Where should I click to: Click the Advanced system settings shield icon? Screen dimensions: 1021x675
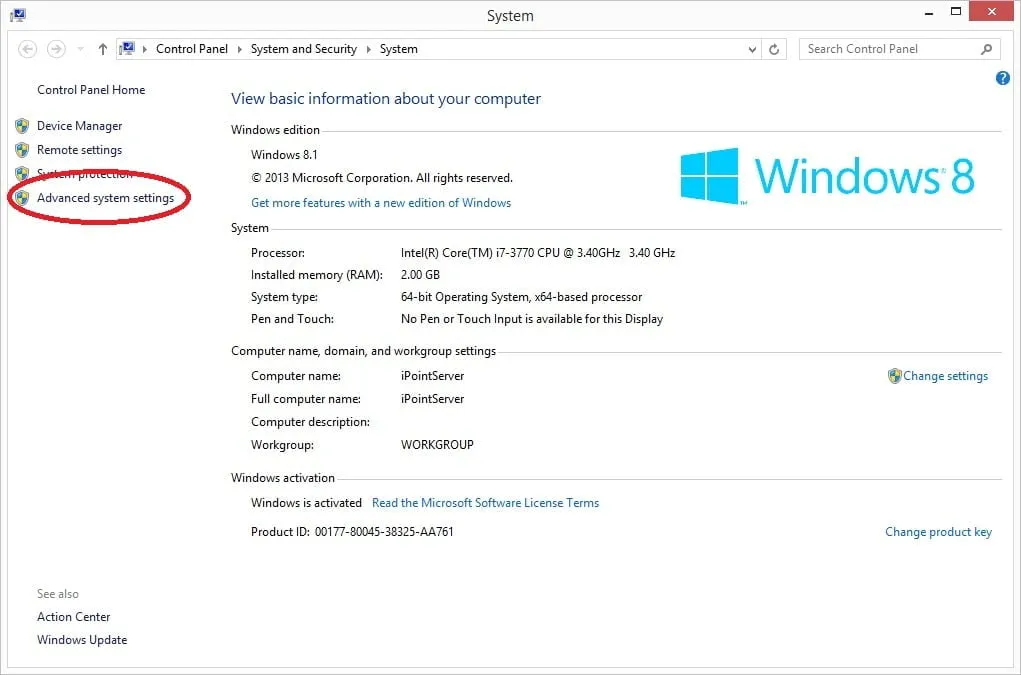tap(22, 198)
